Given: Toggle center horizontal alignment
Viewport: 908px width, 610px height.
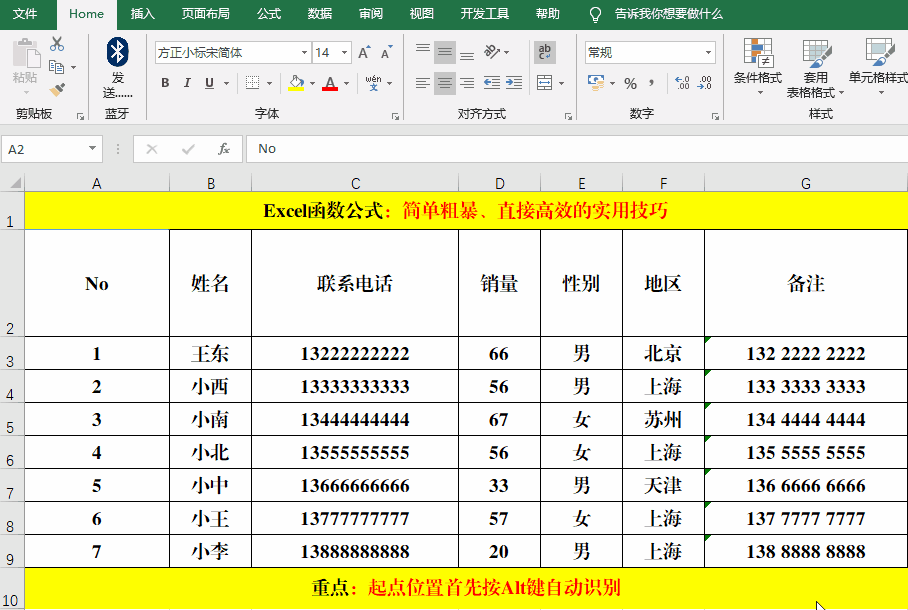Looking at the screenshot, I should click(x=445, y=83).
